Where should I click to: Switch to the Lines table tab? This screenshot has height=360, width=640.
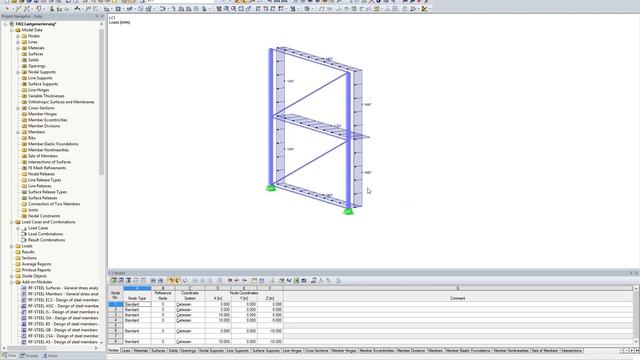tap(126, 351)
